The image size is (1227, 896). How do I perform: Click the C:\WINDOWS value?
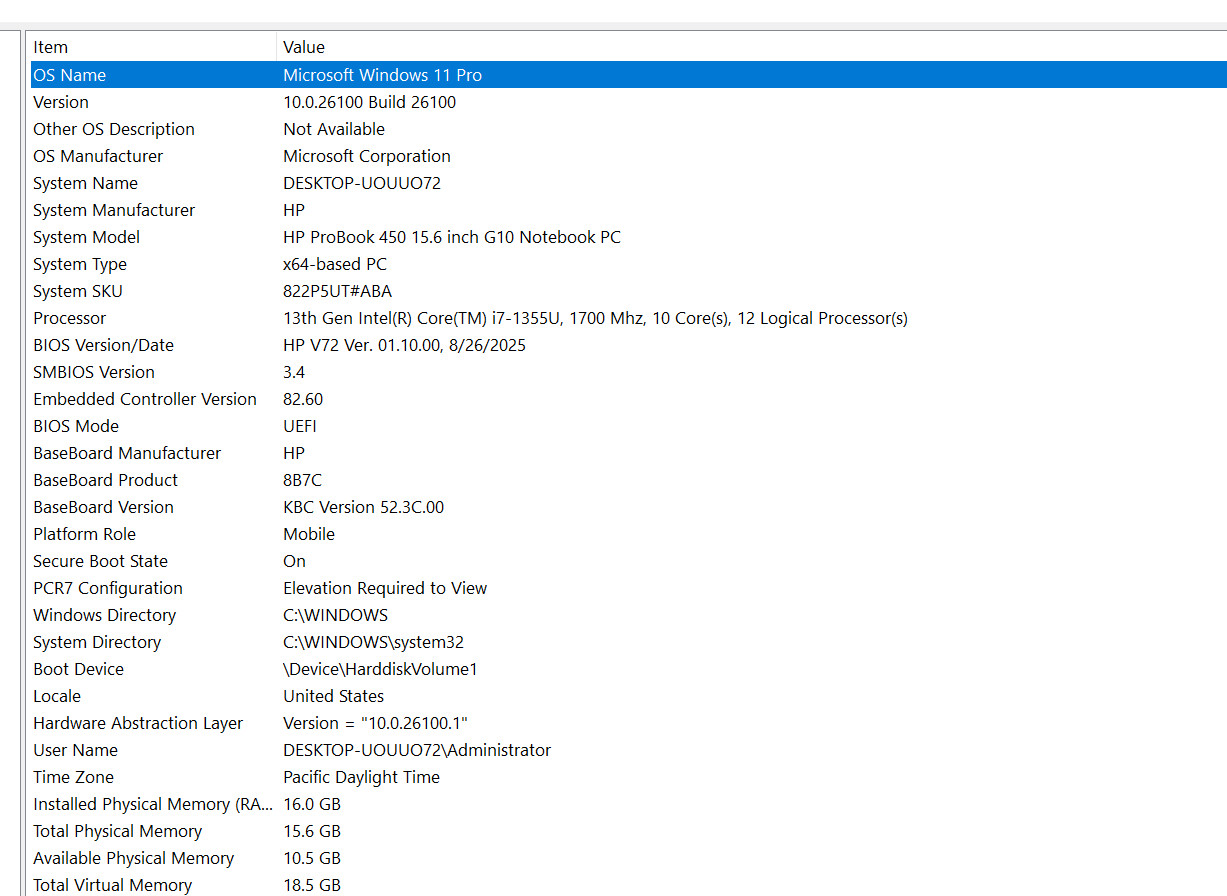click(335, 615)
